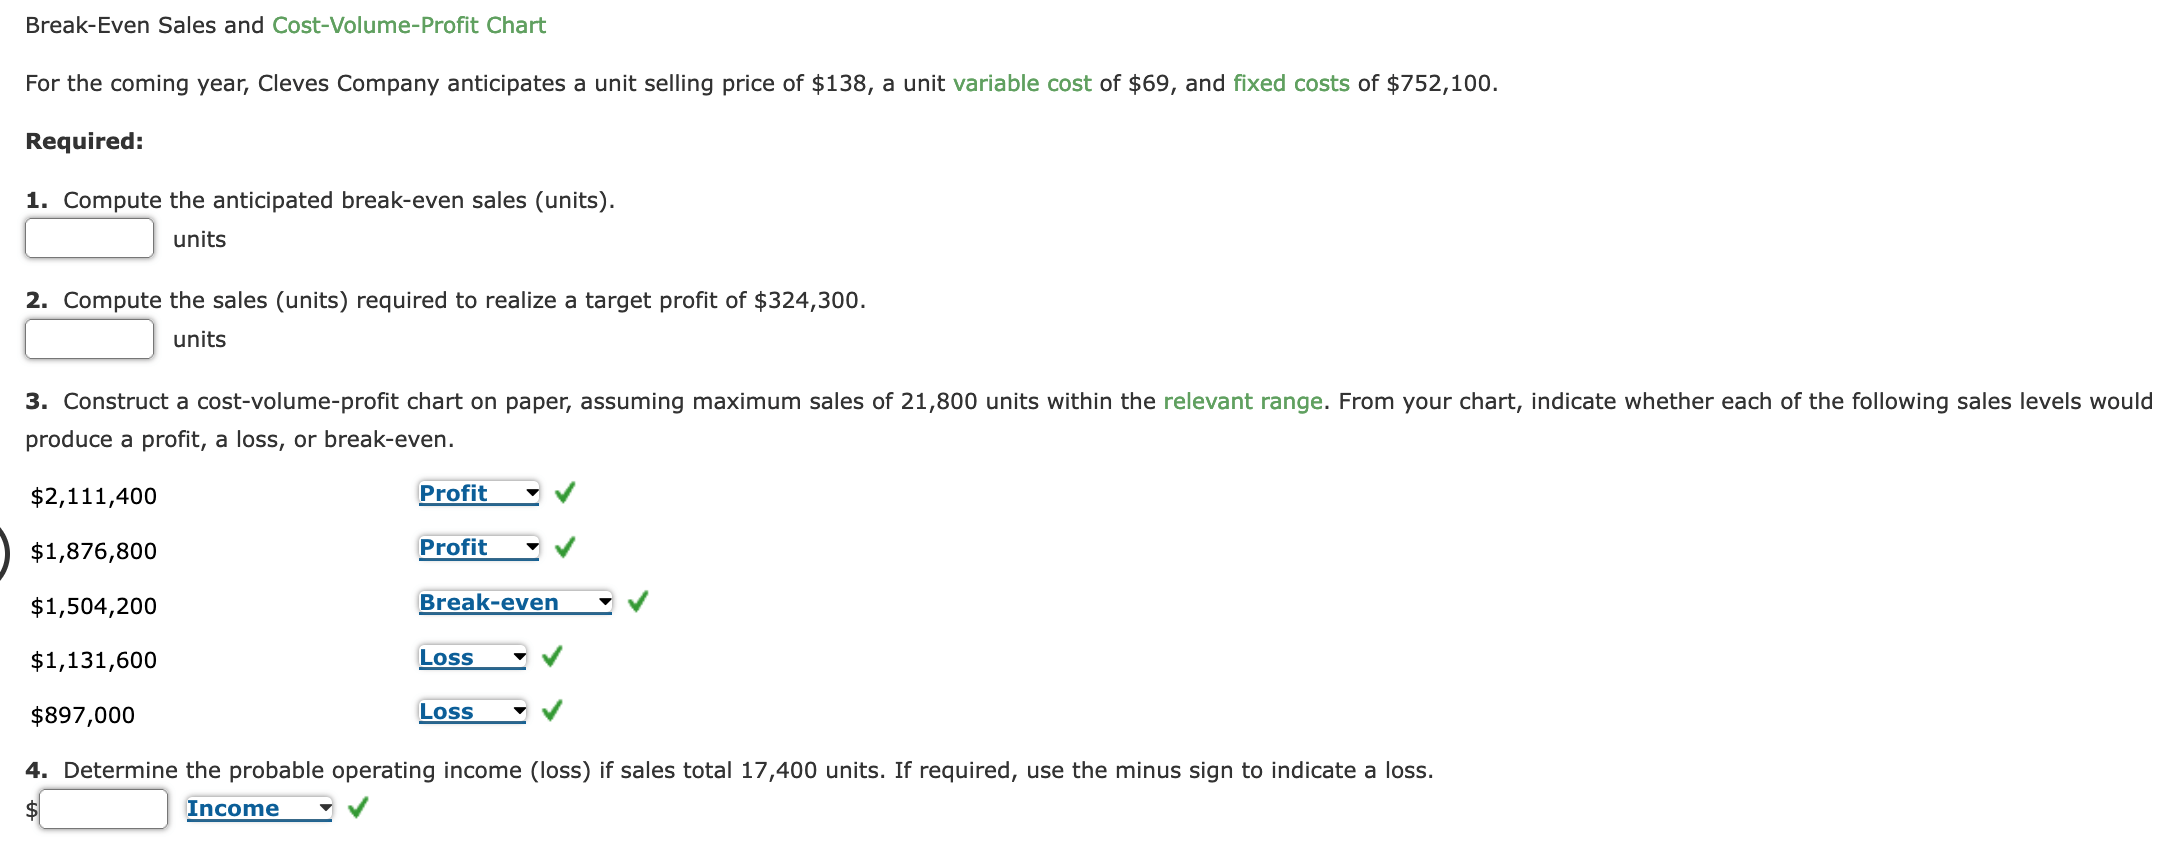The image size is (2162, 854).
Task: Open the Cost-Volume-Profit Chart link
Action: coord(409,25)
